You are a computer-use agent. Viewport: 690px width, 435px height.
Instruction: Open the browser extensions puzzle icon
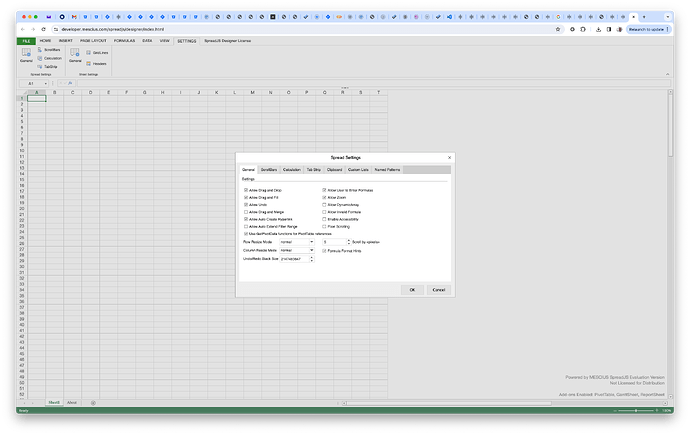(583, 29)
